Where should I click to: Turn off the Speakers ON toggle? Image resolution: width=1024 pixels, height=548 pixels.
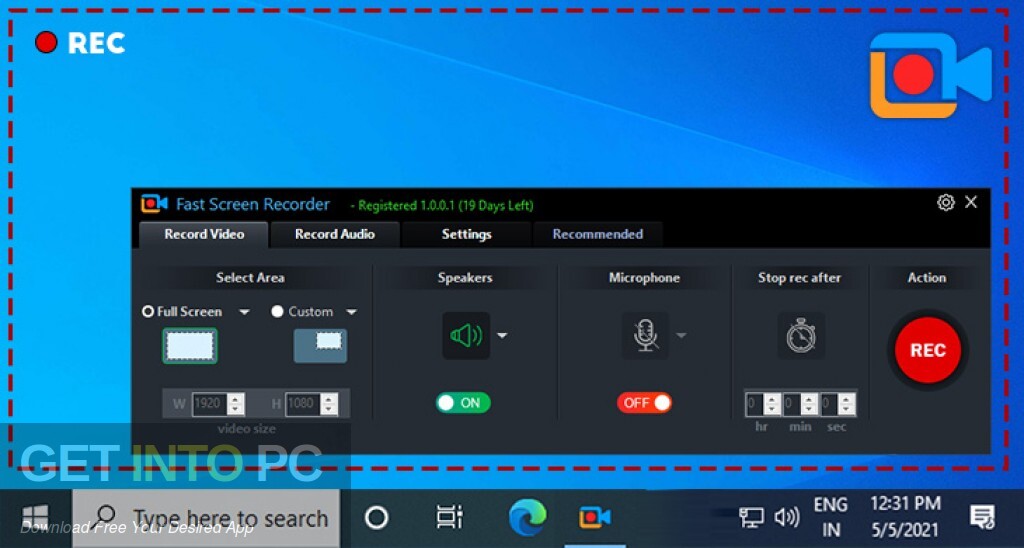[x=463, y=403]
